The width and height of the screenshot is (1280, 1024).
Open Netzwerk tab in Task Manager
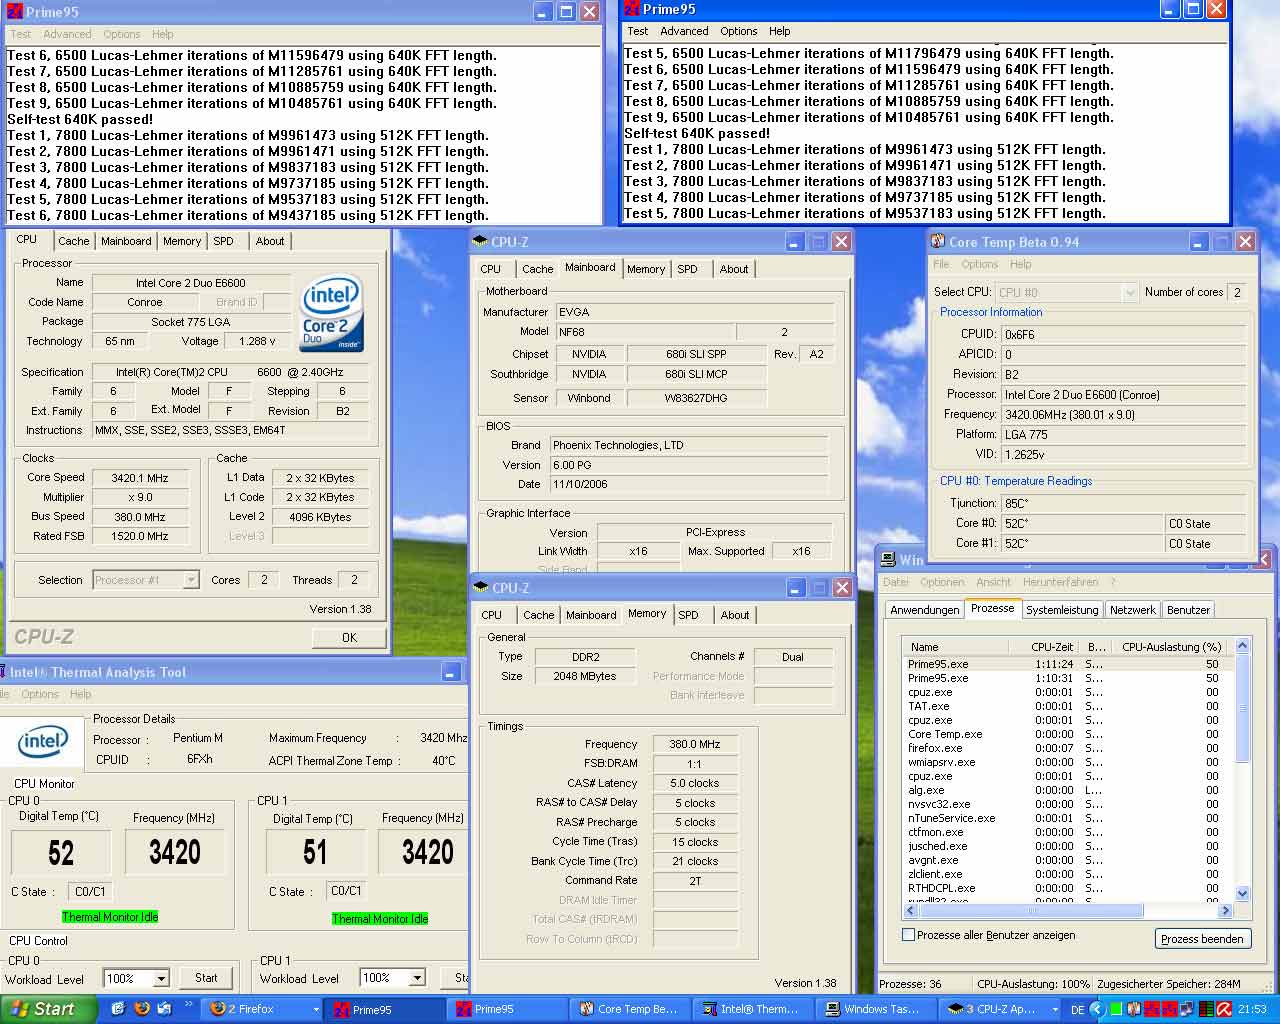[x=1133, y=610]
